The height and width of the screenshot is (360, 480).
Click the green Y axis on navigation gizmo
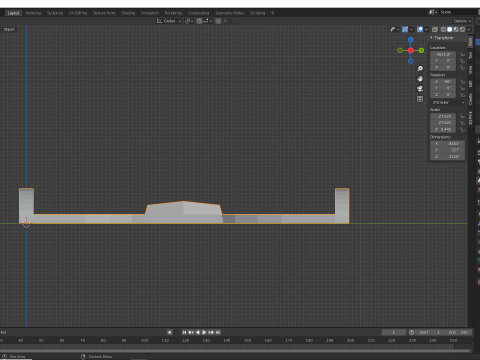(x=421, y=50)
